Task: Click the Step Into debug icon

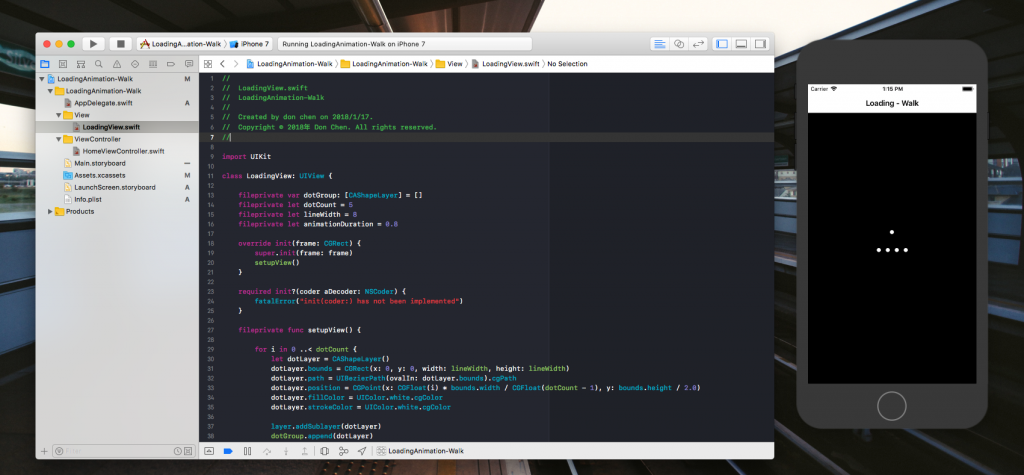Action: [x=285, y=451]
